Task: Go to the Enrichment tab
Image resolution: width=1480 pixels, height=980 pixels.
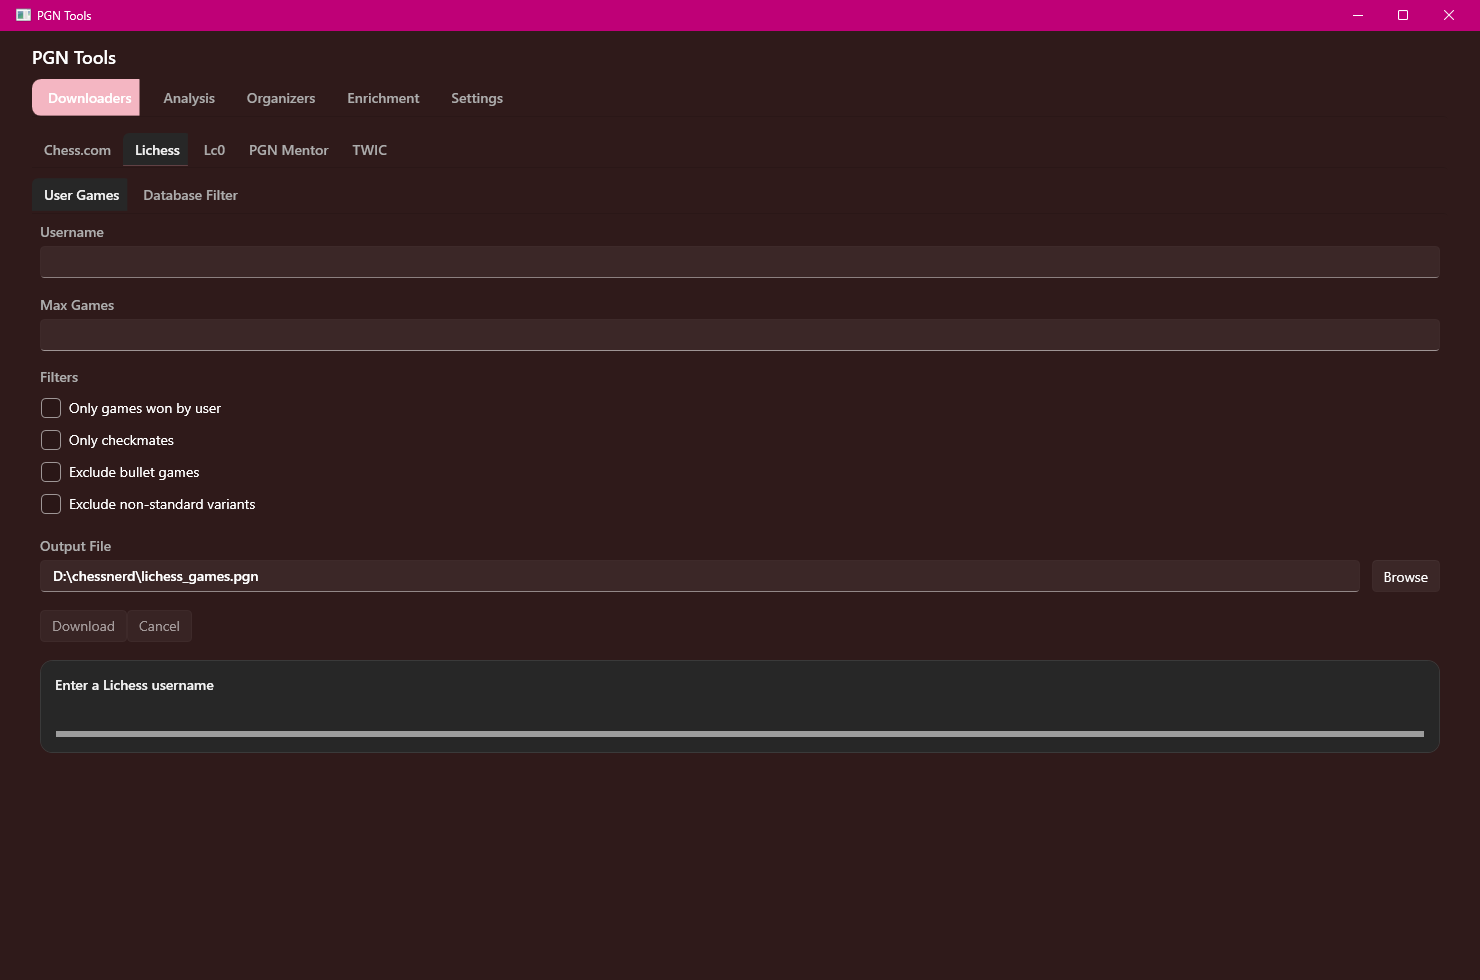Action: pyautogui.click(x=383, y=98)
